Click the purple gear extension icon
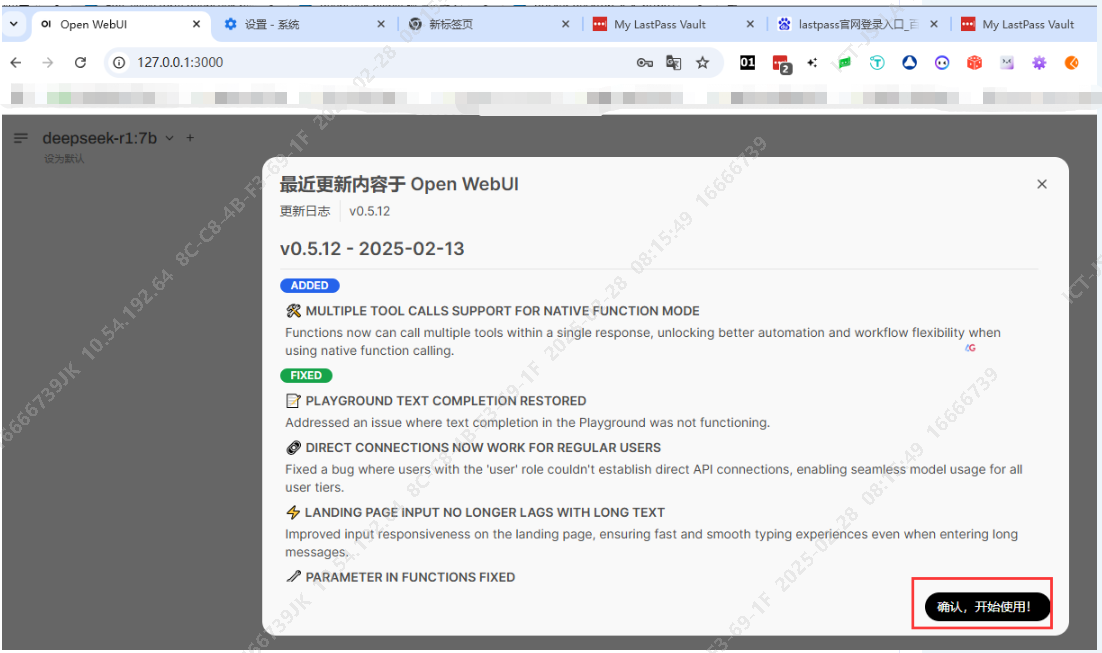Image resolution: width=1102 pixels, height=653 pixels. pos(1039,63)
